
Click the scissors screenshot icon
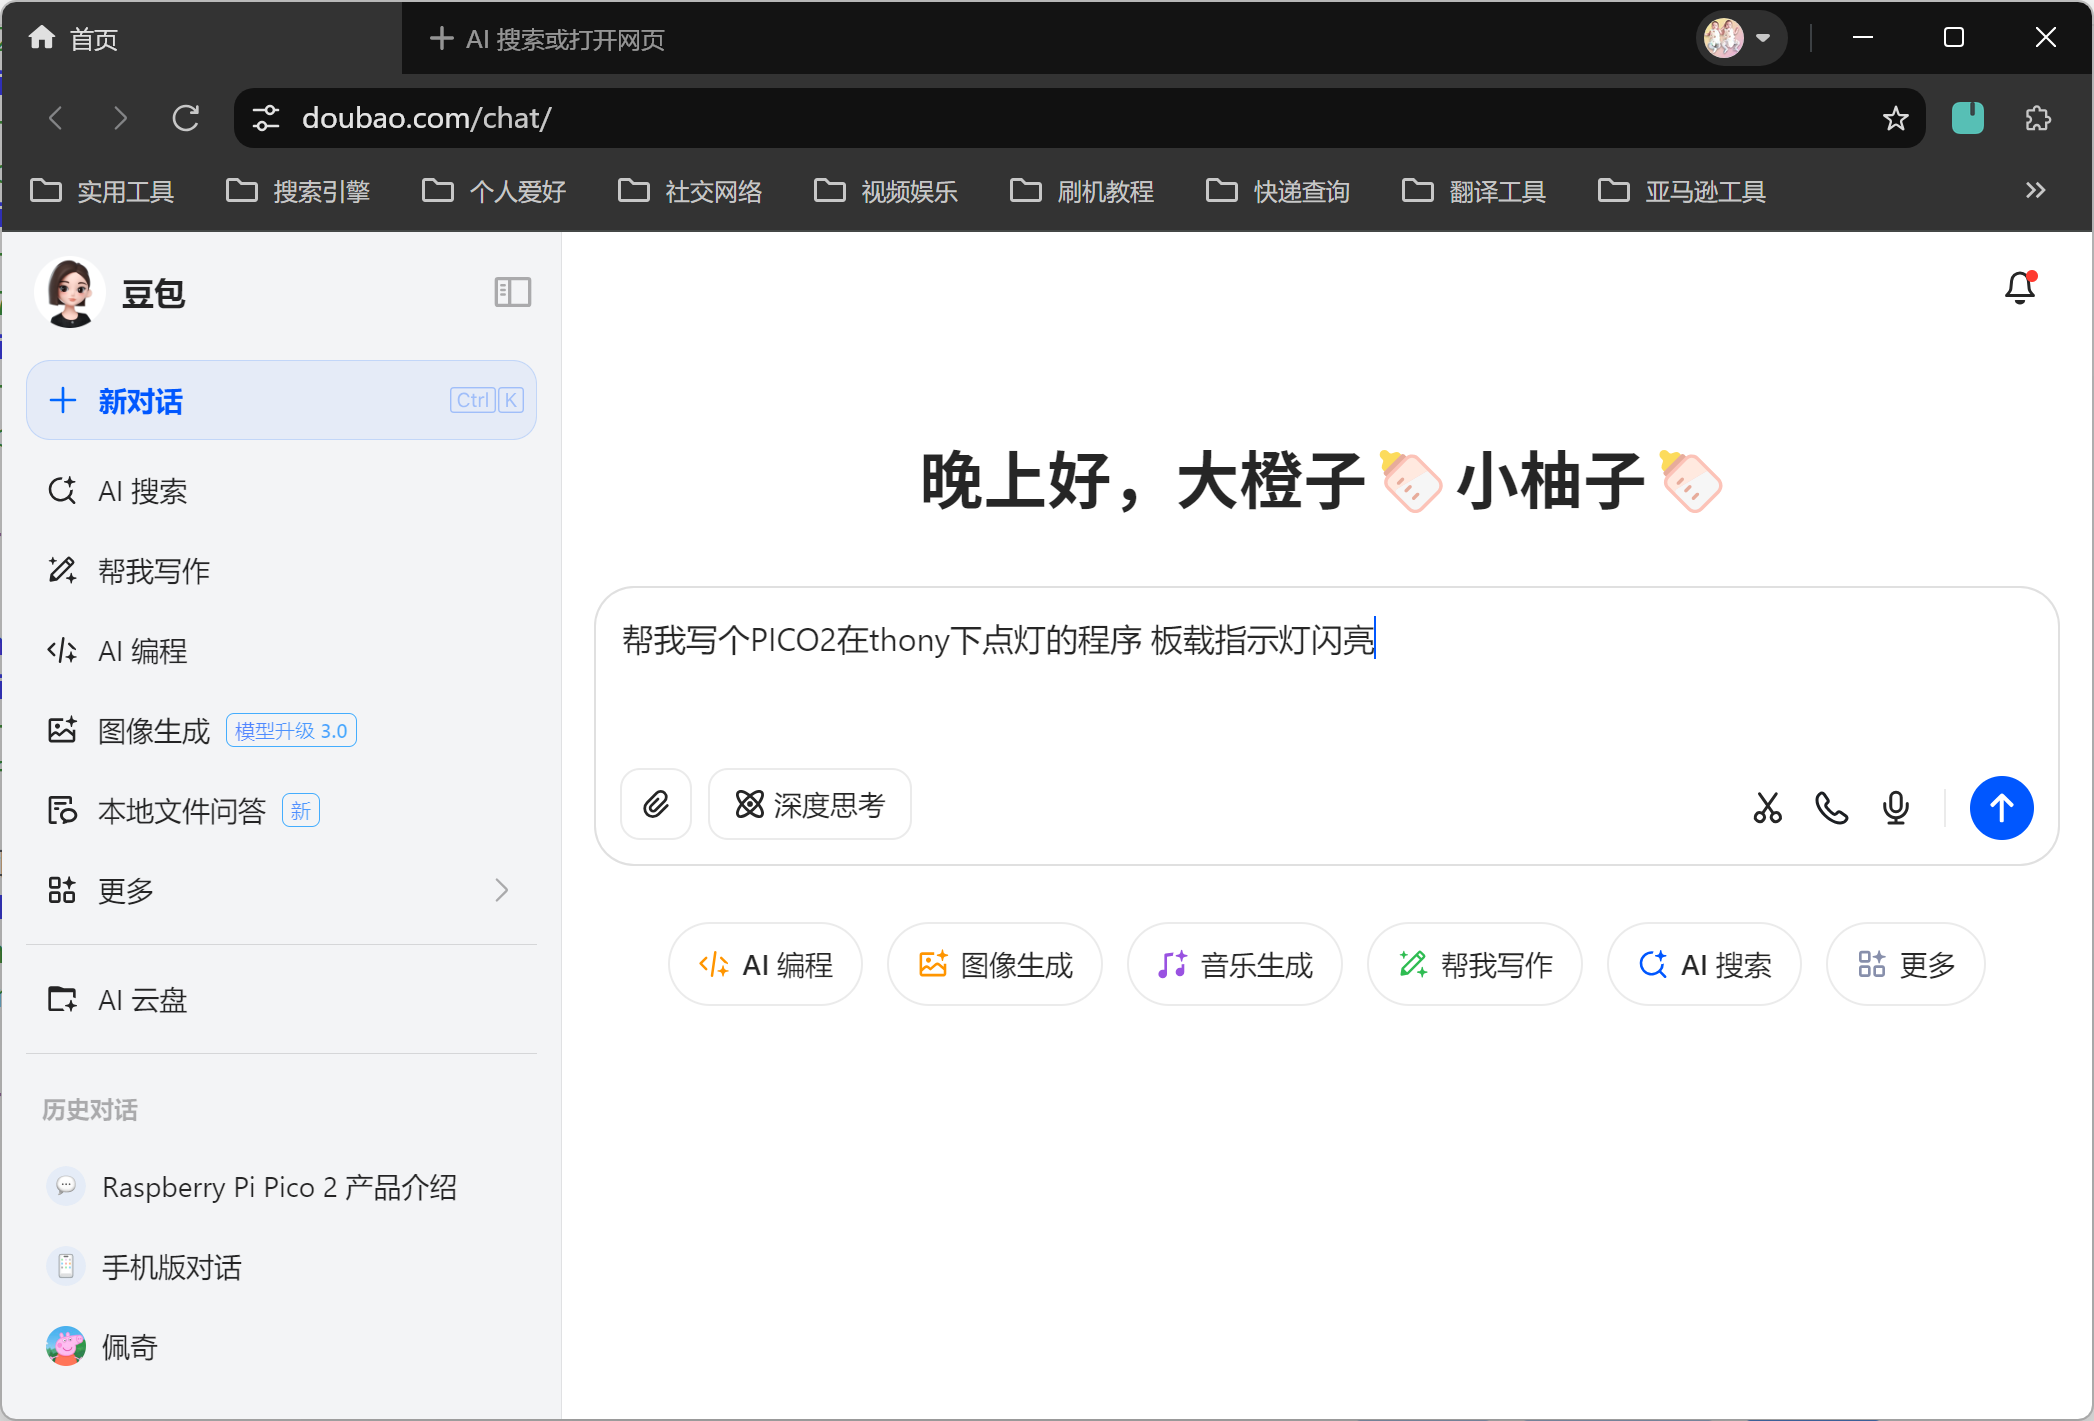tap(1767, 807)
